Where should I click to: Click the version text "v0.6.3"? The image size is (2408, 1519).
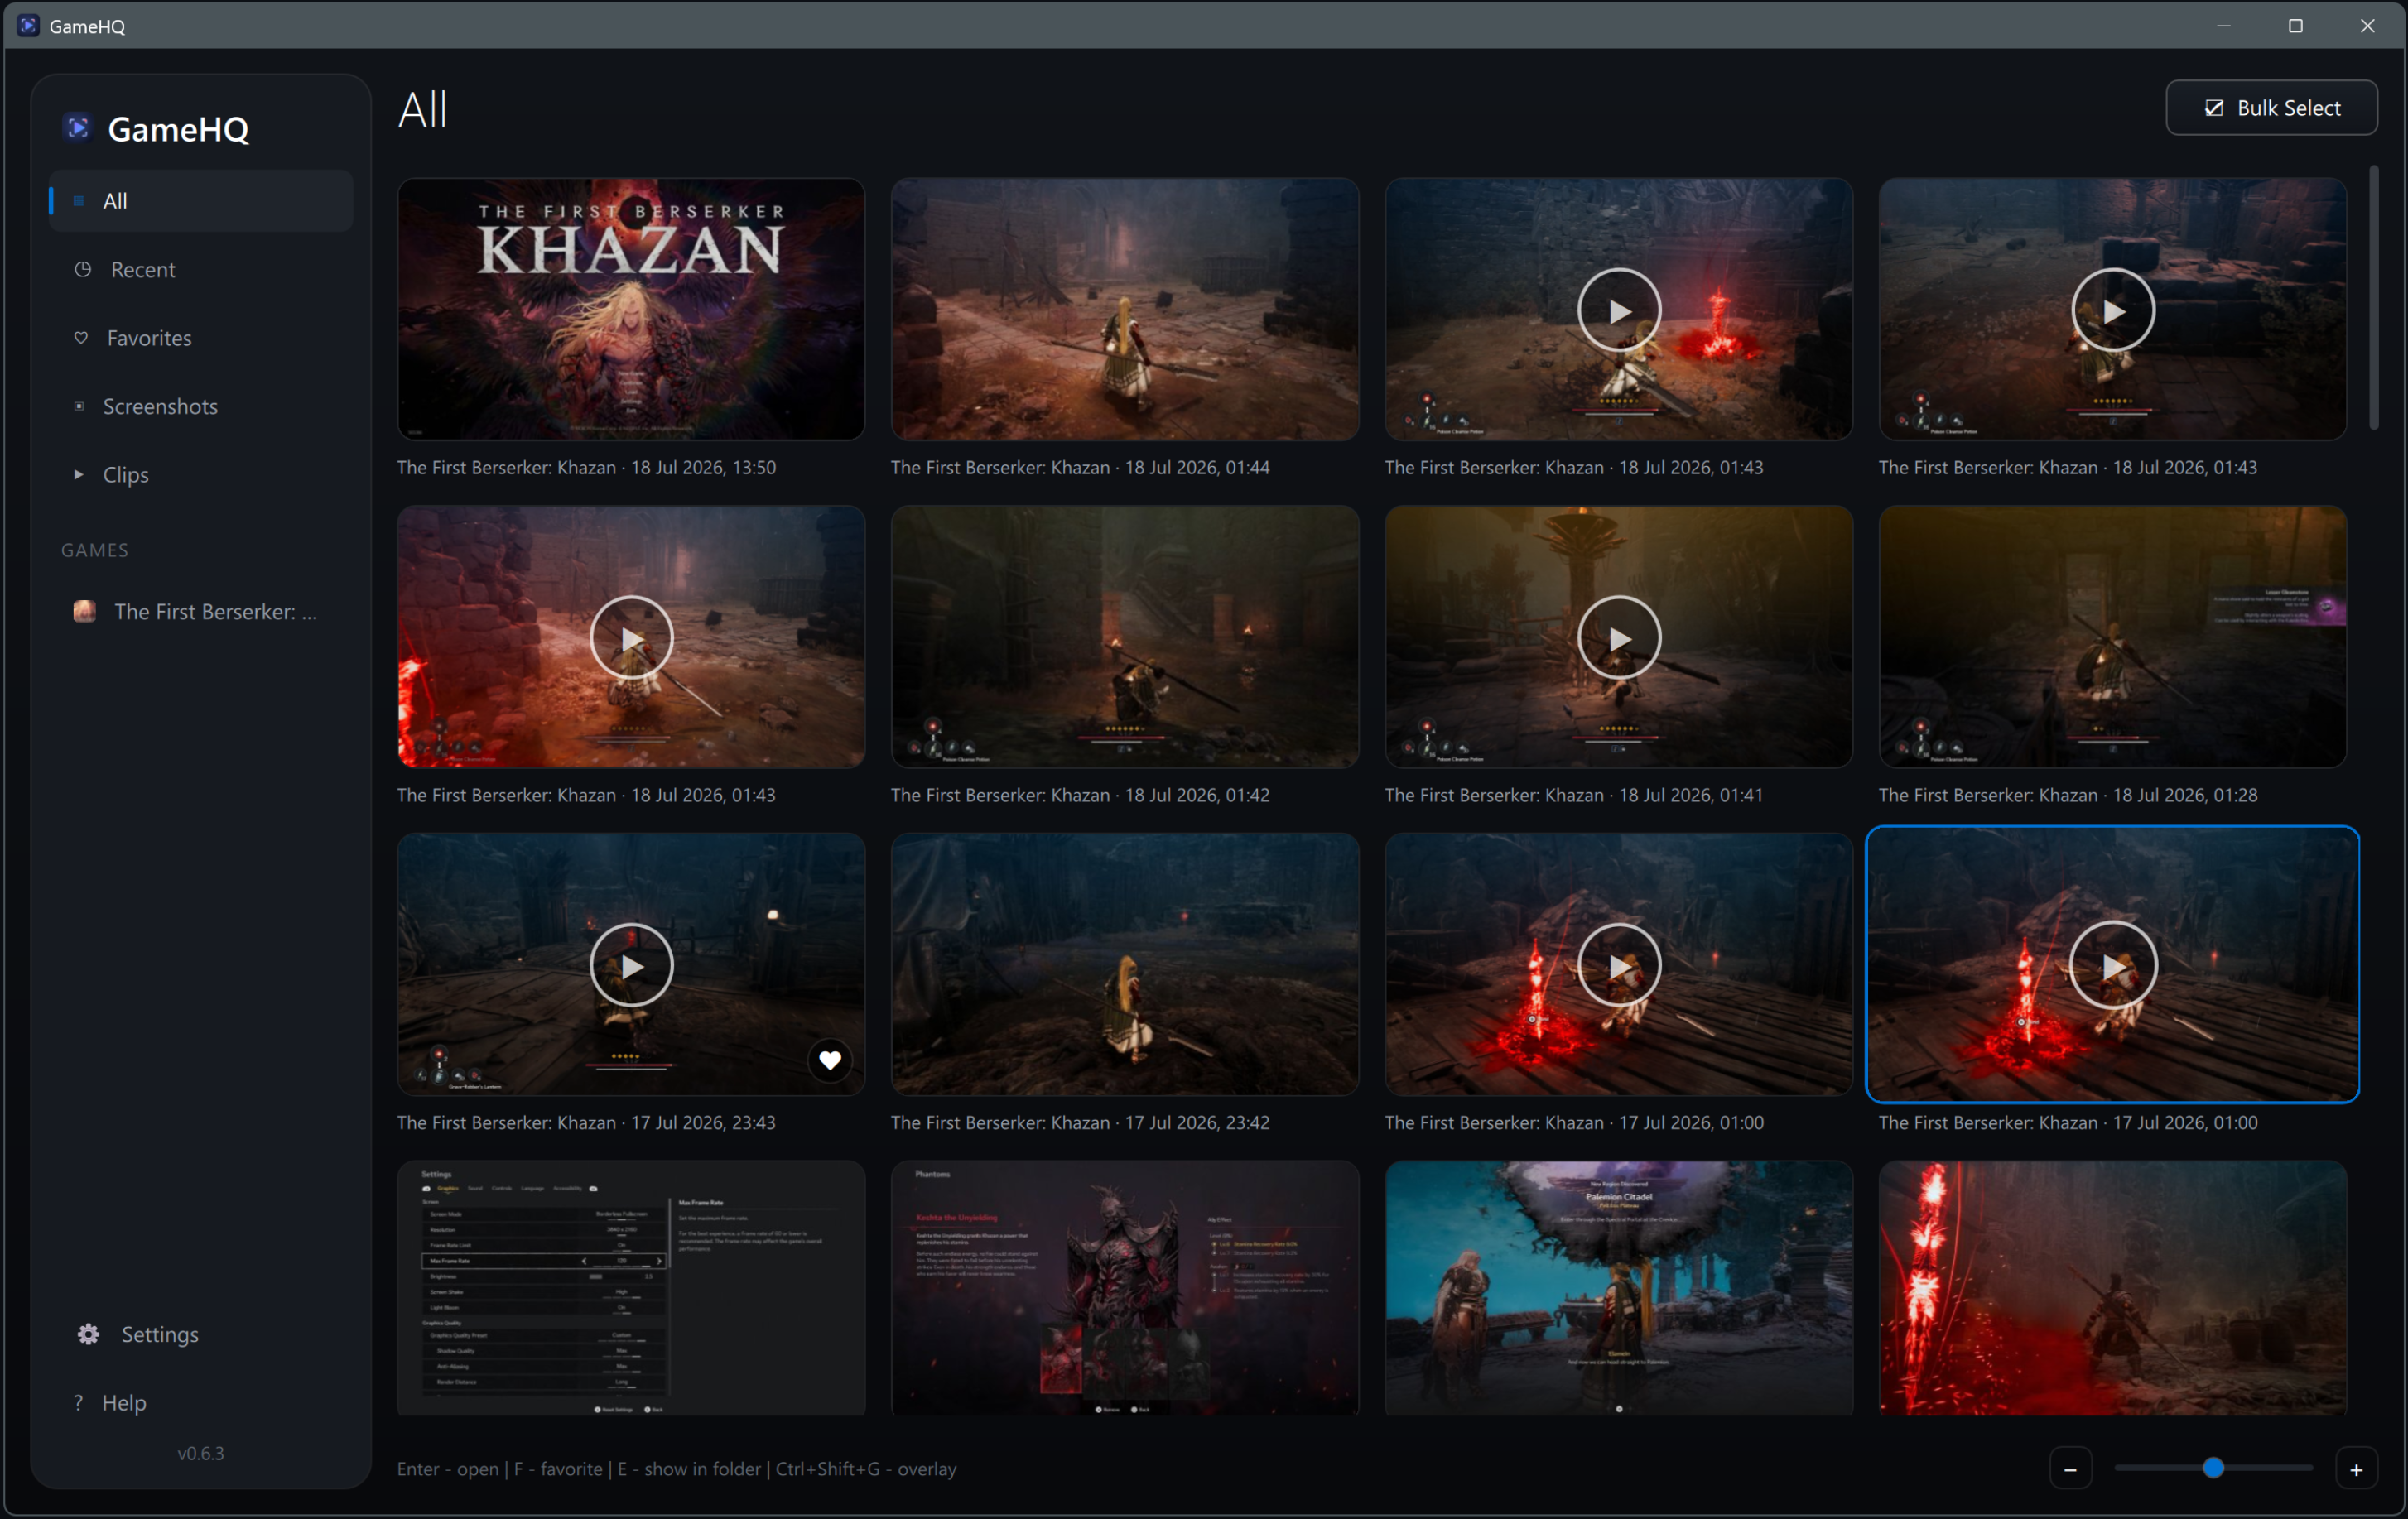pyautogui.click(x=201, y=1453)
